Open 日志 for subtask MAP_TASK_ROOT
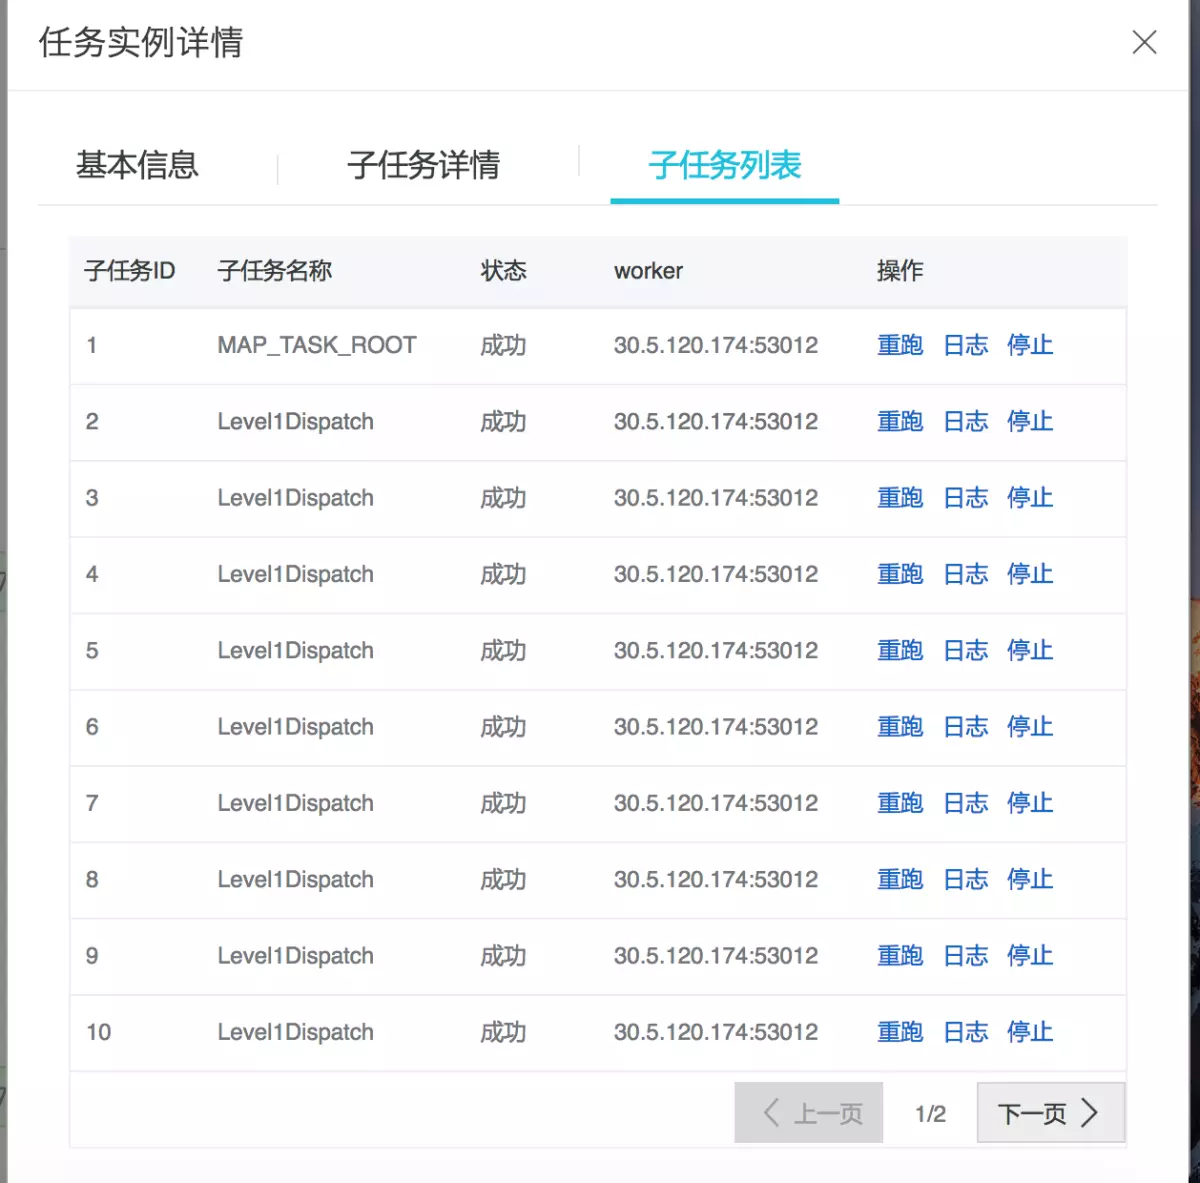1200x1183 pixels. 964,345
